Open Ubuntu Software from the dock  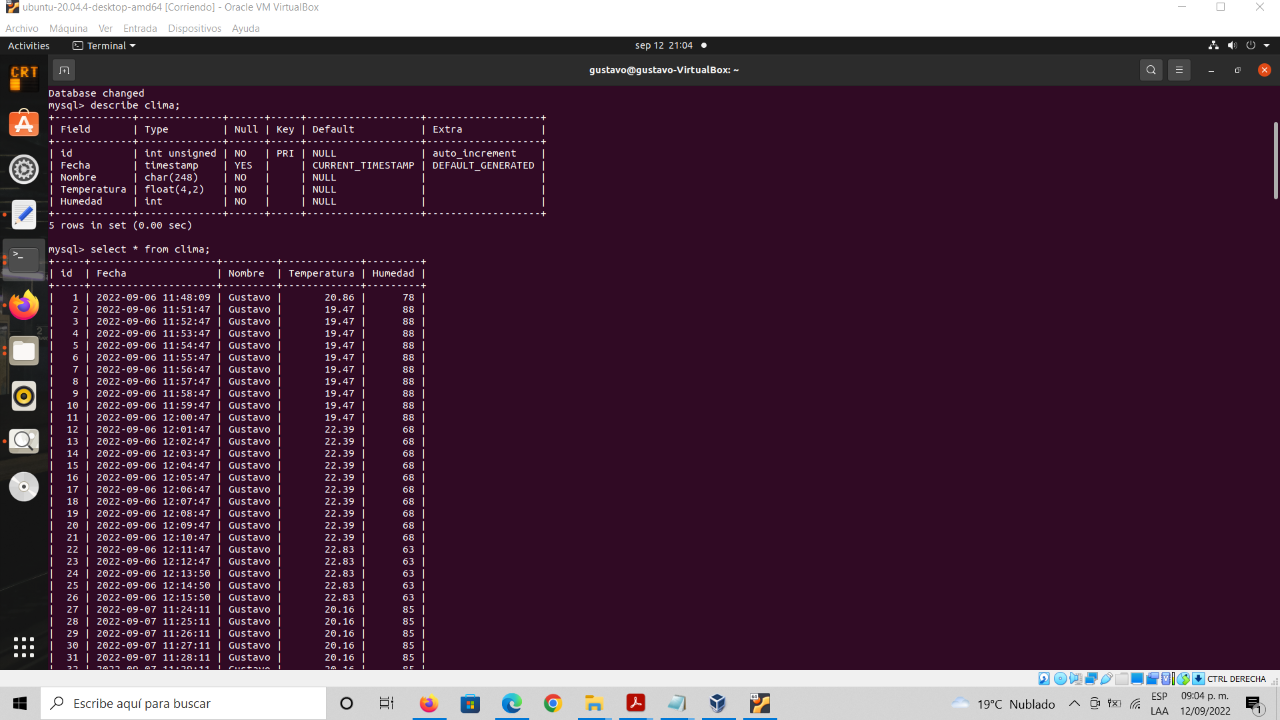[x=24, y=124]
